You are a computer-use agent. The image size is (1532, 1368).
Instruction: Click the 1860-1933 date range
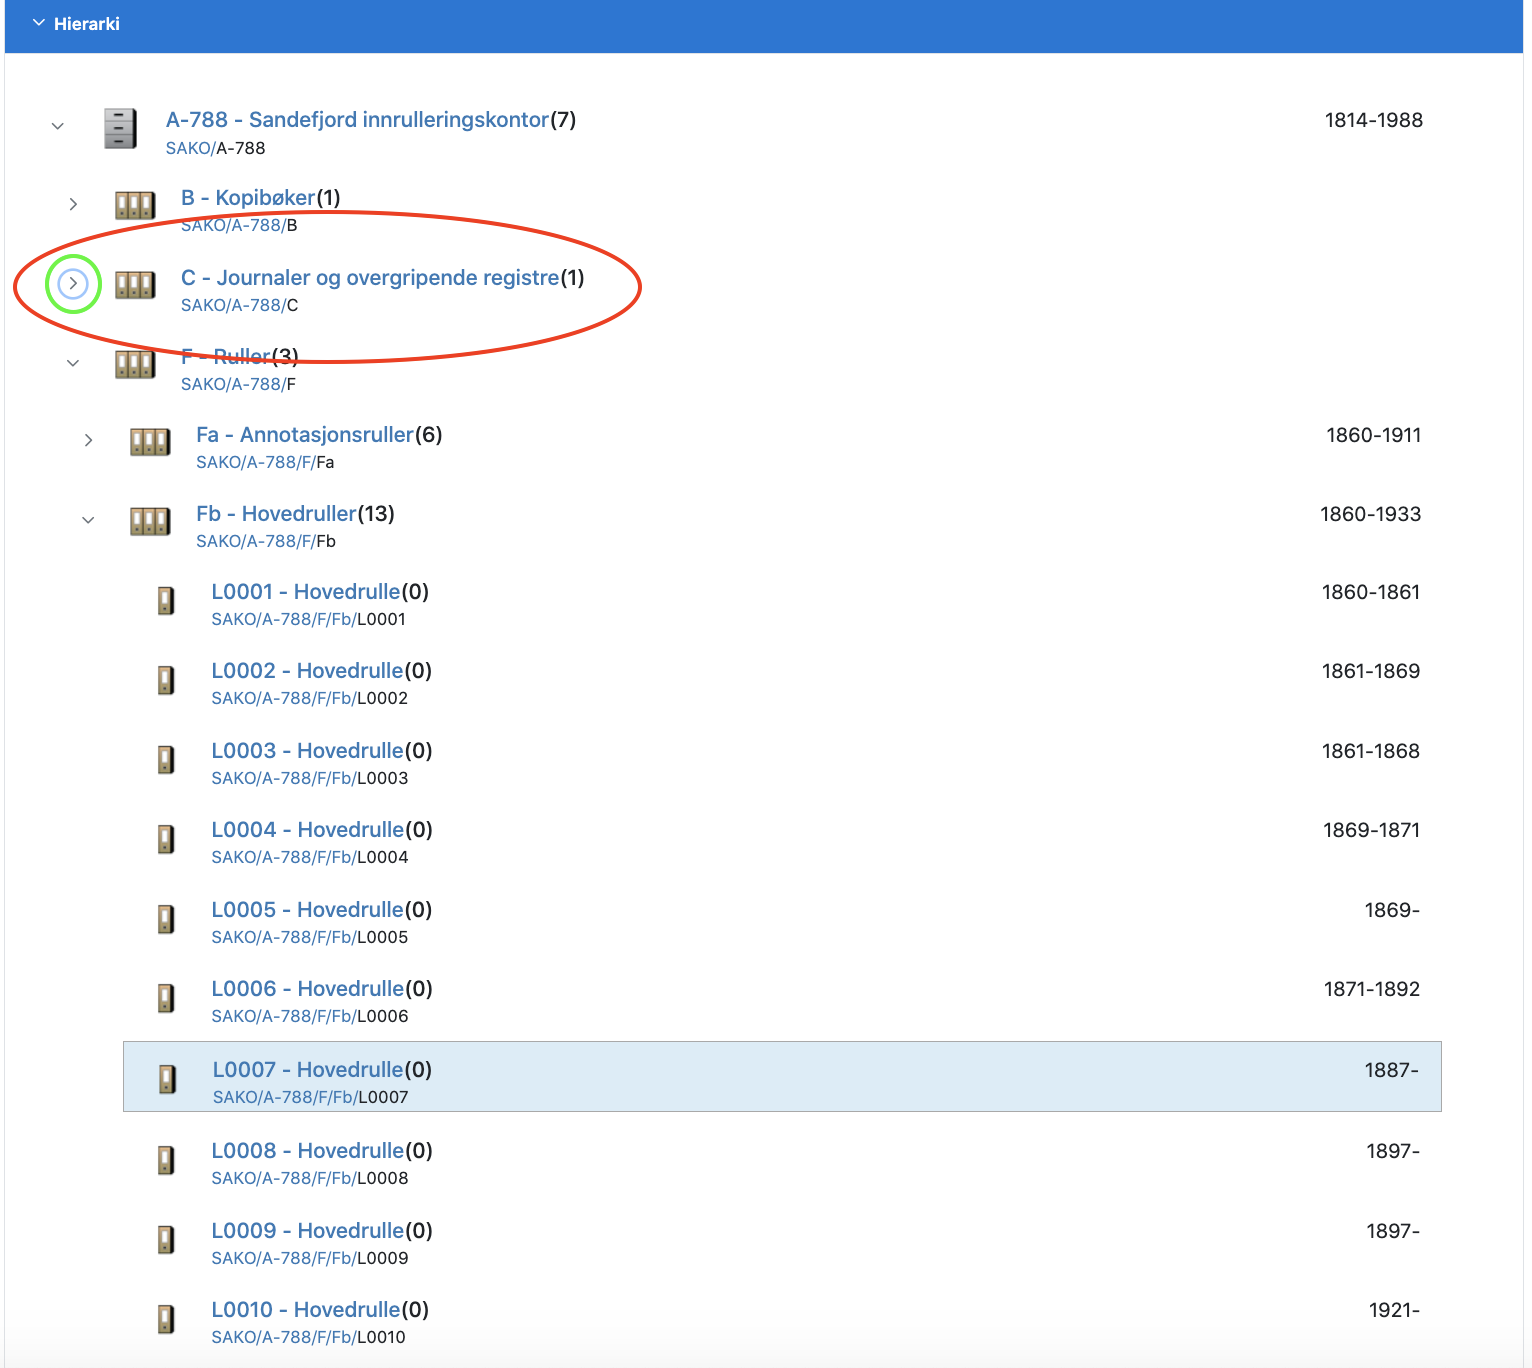coord(1371,514)
